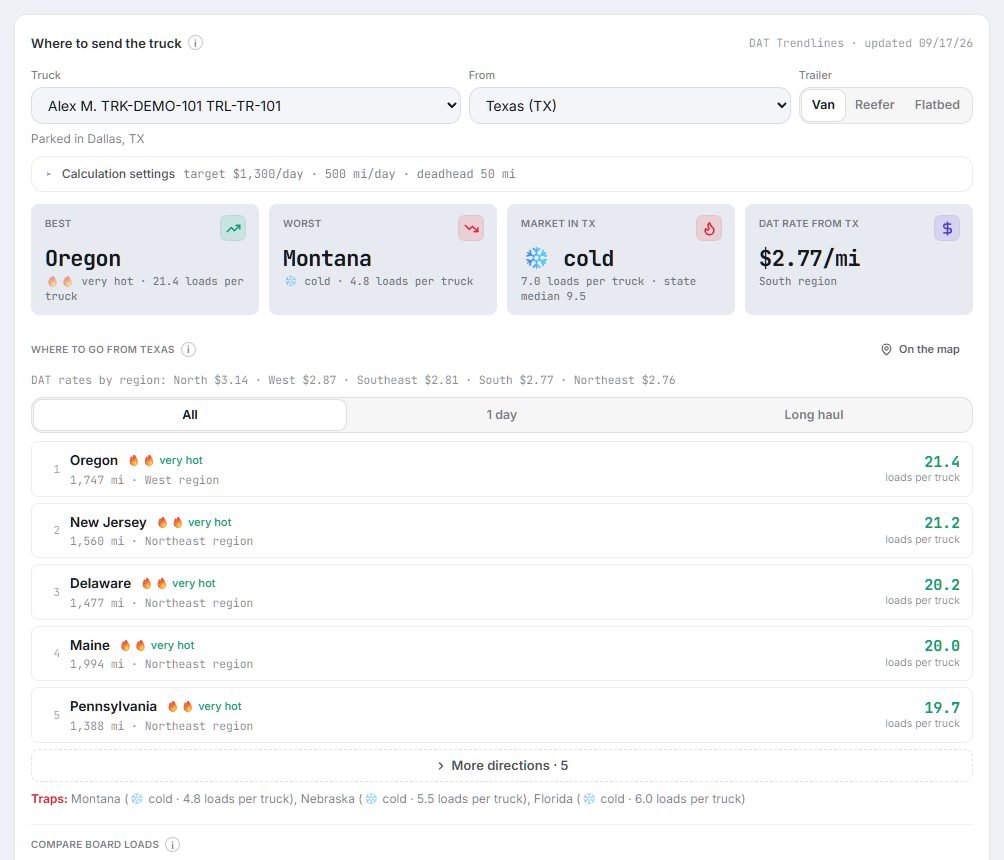Click info icon next to Where to go from Texas
This screenshot has width=1004, height=860.
[x=188, y=350]
